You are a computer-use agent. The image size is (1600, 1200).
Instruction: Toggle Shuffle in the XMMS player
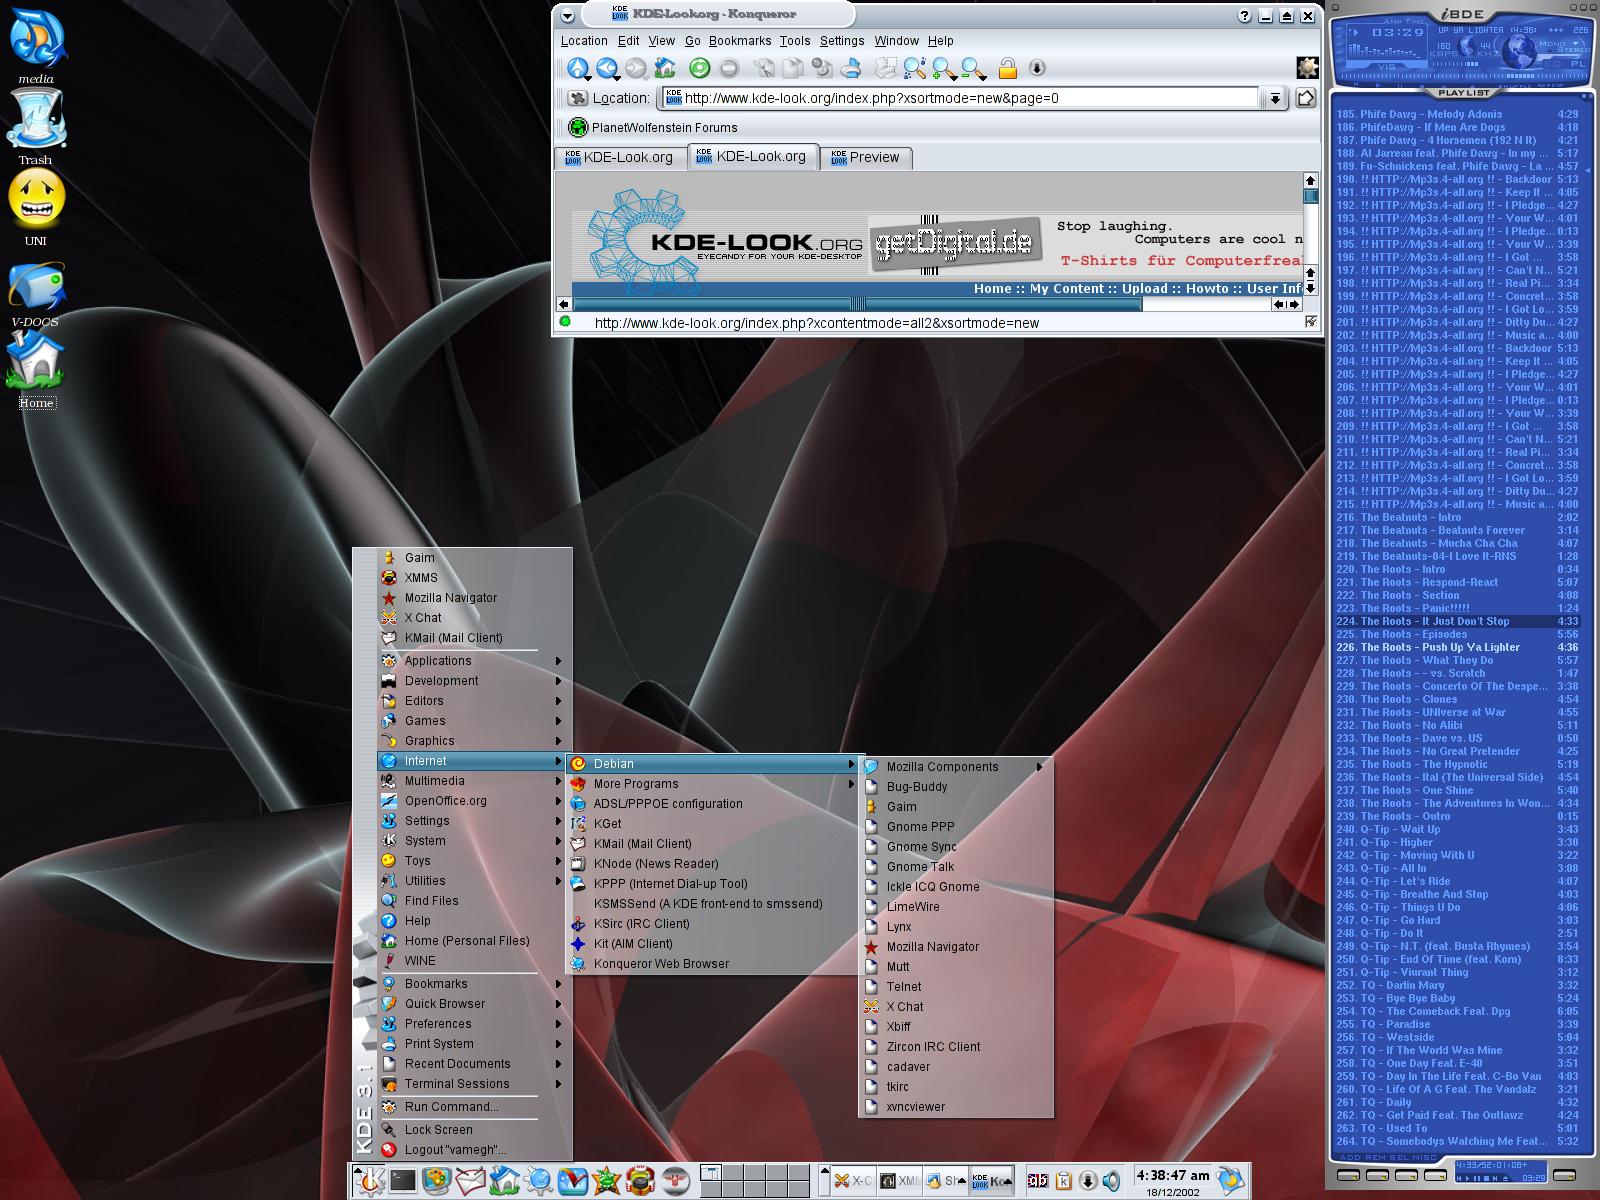click(x=1516, y=86)
